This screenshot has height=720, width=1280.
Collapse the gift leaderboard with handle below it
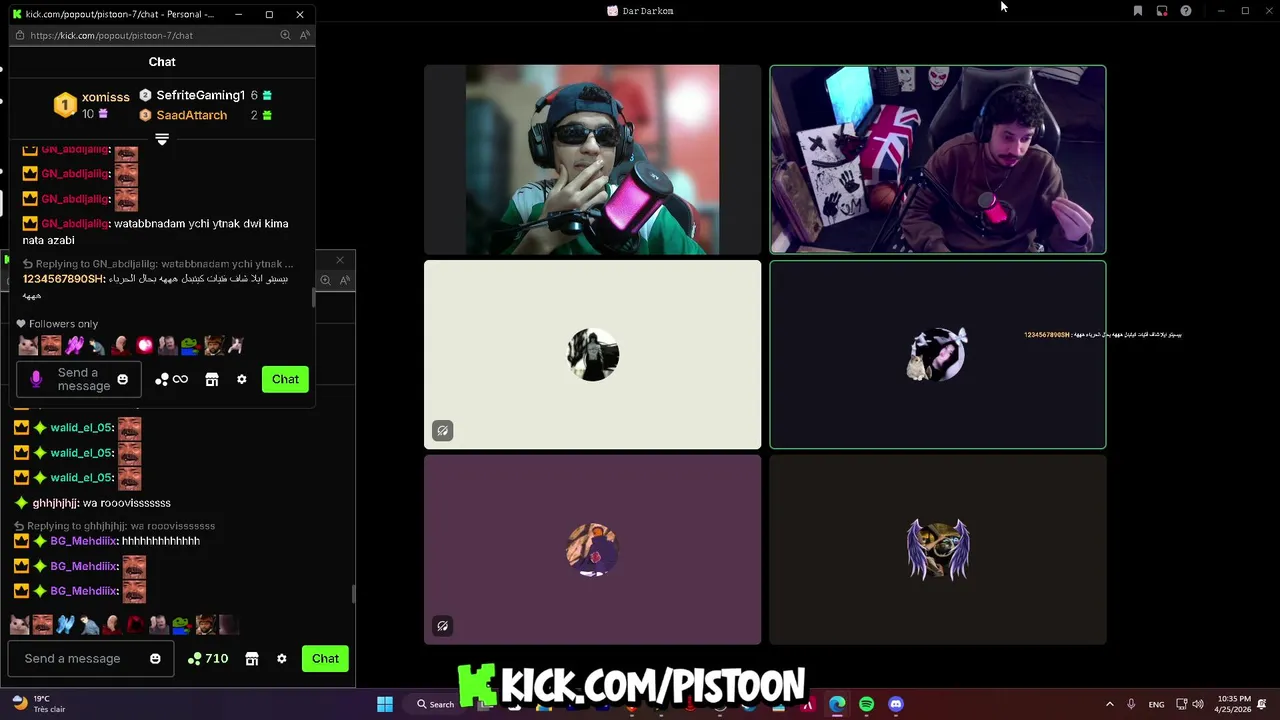click(x=162, y=139)
